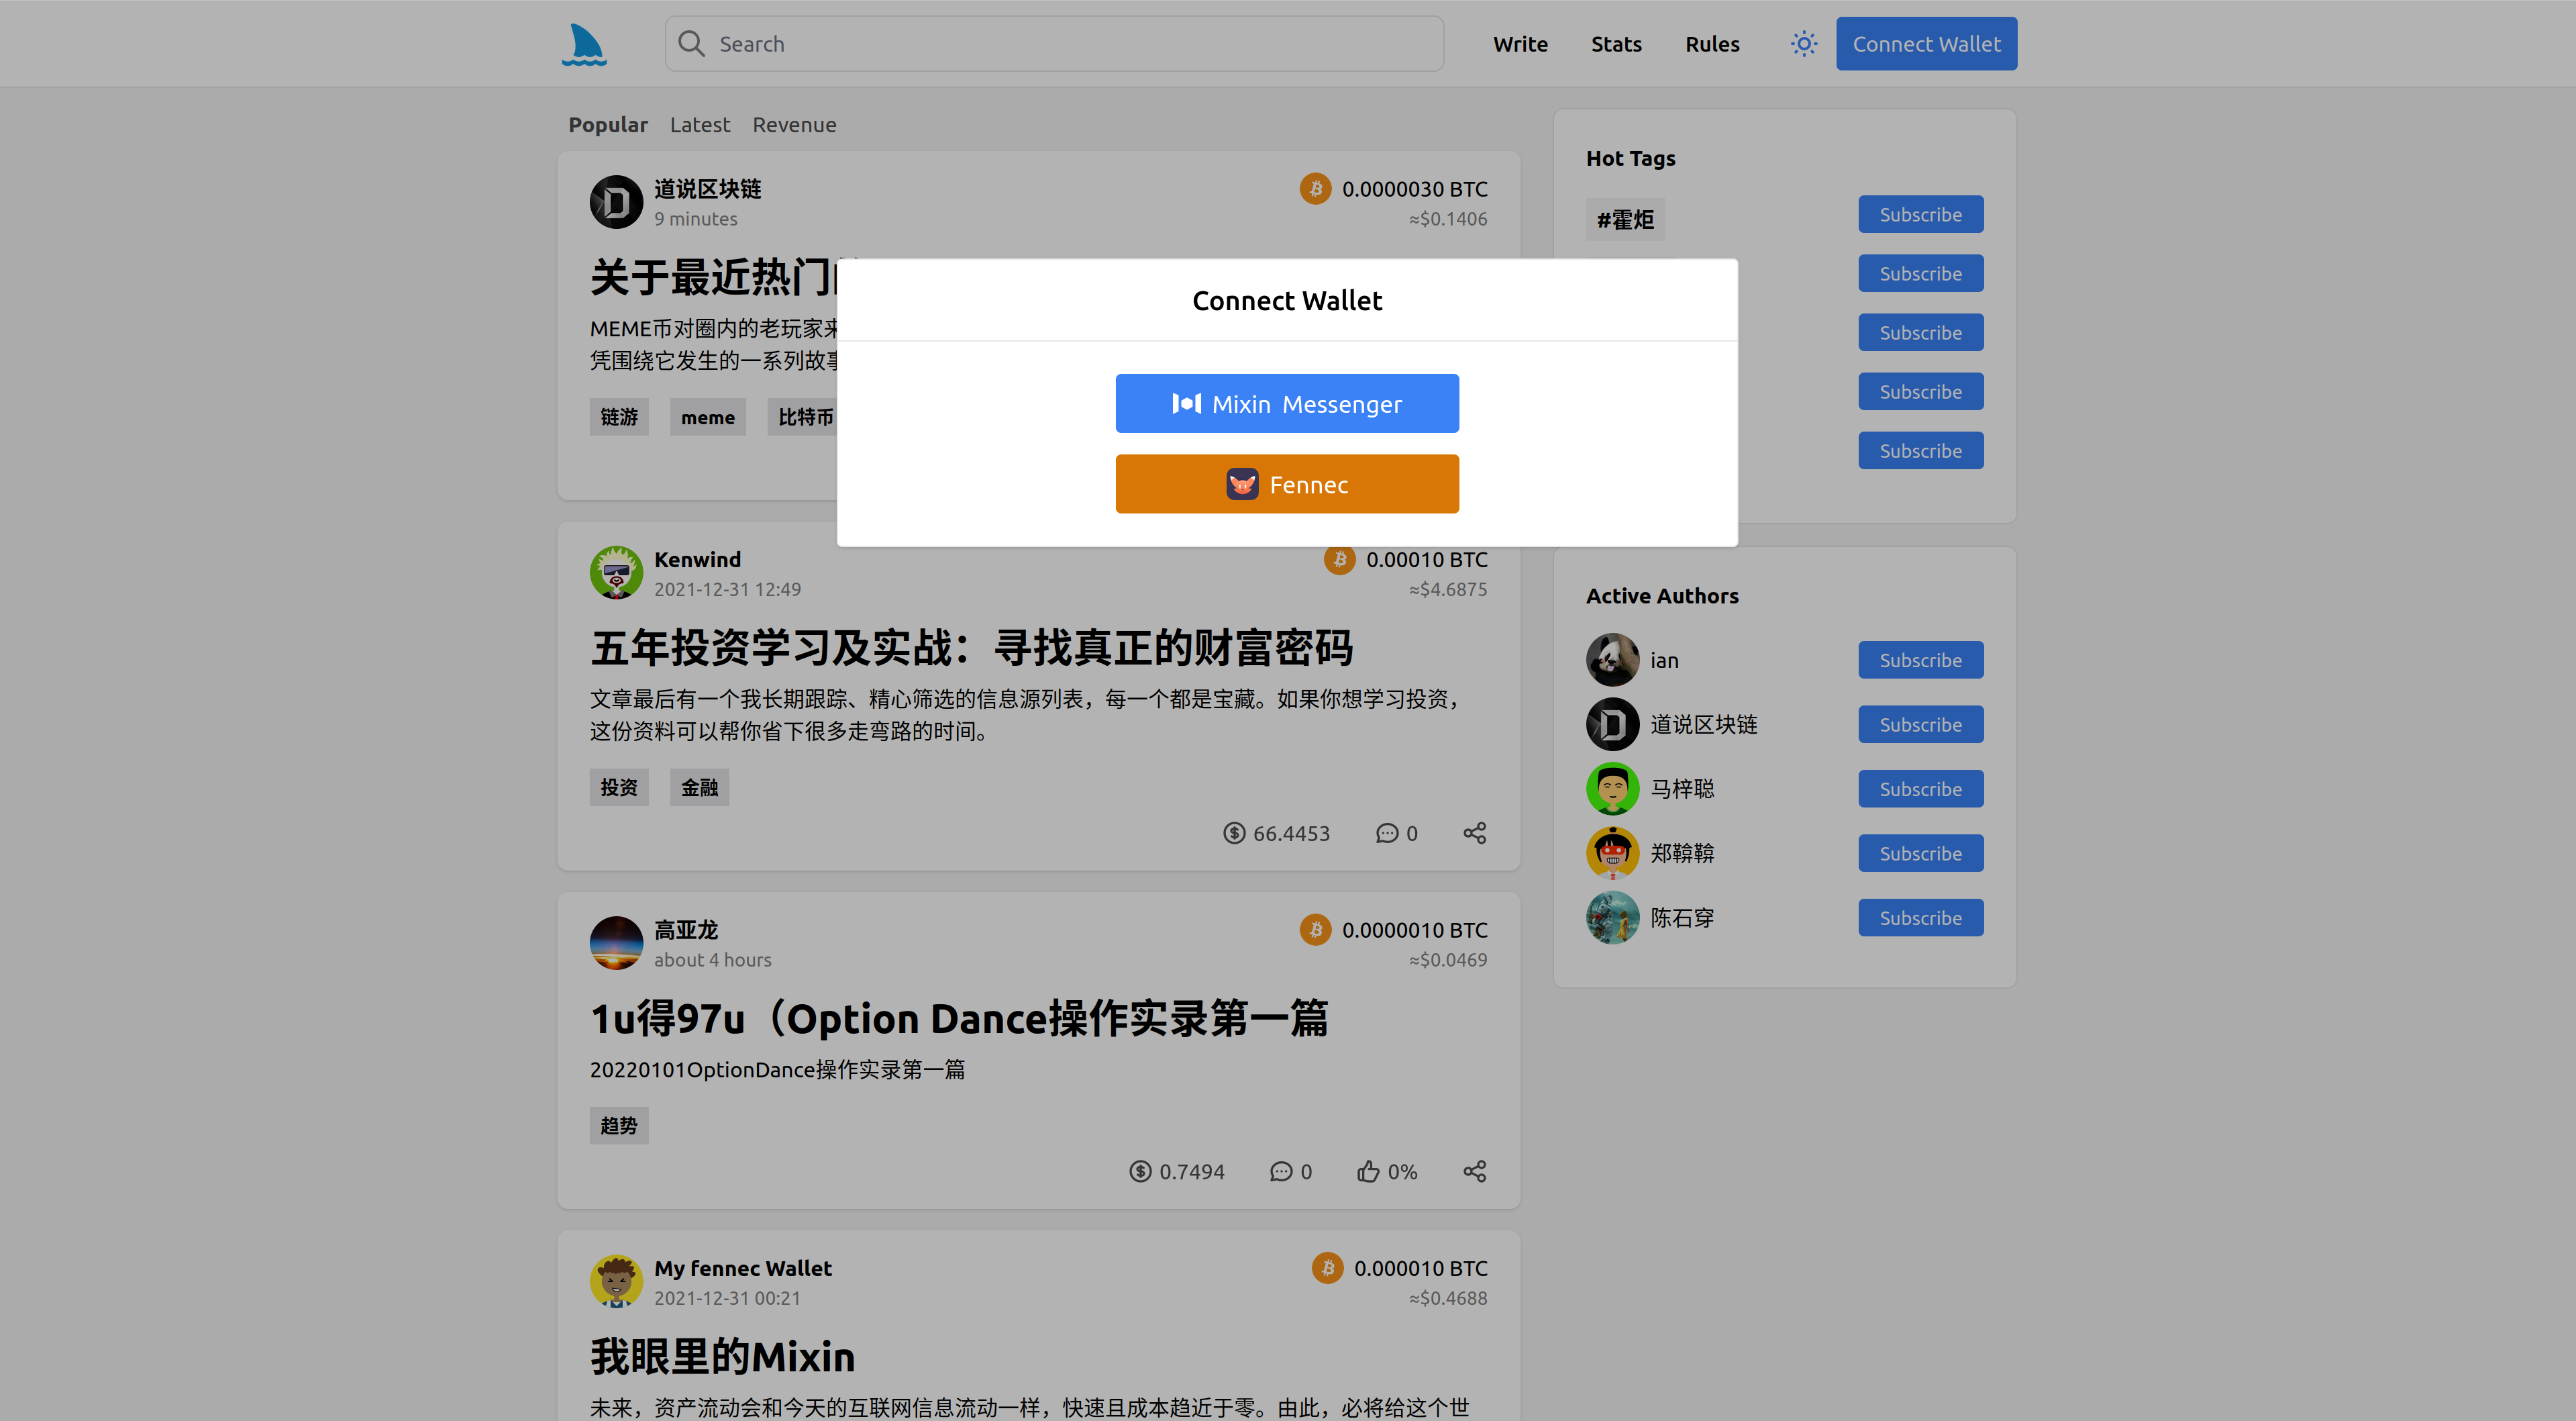Open comments on the Option Dance post
This screenshot has height=1421, width=2576.
pos(1281,1171)
